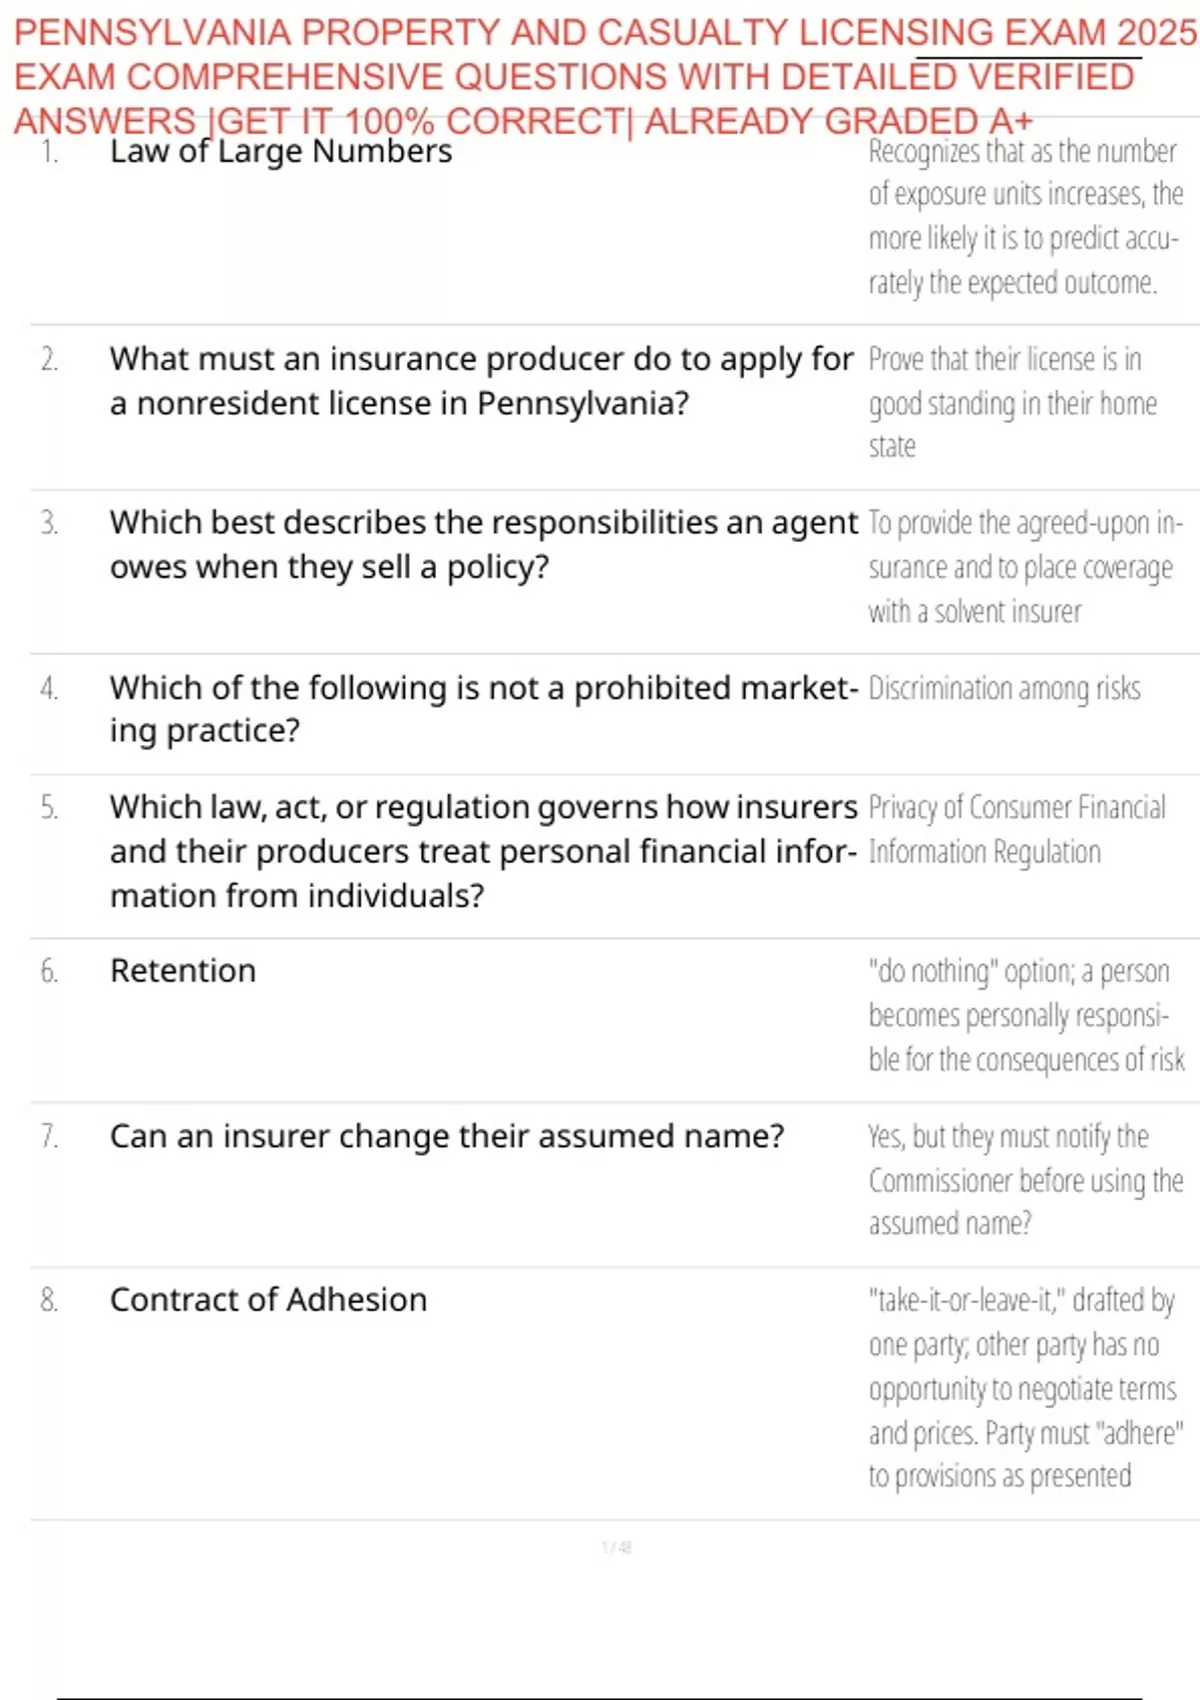The height and width of the screenshot is (1700, 1200).
Task: Click the question about agent responsibilities
Action: 482,544
